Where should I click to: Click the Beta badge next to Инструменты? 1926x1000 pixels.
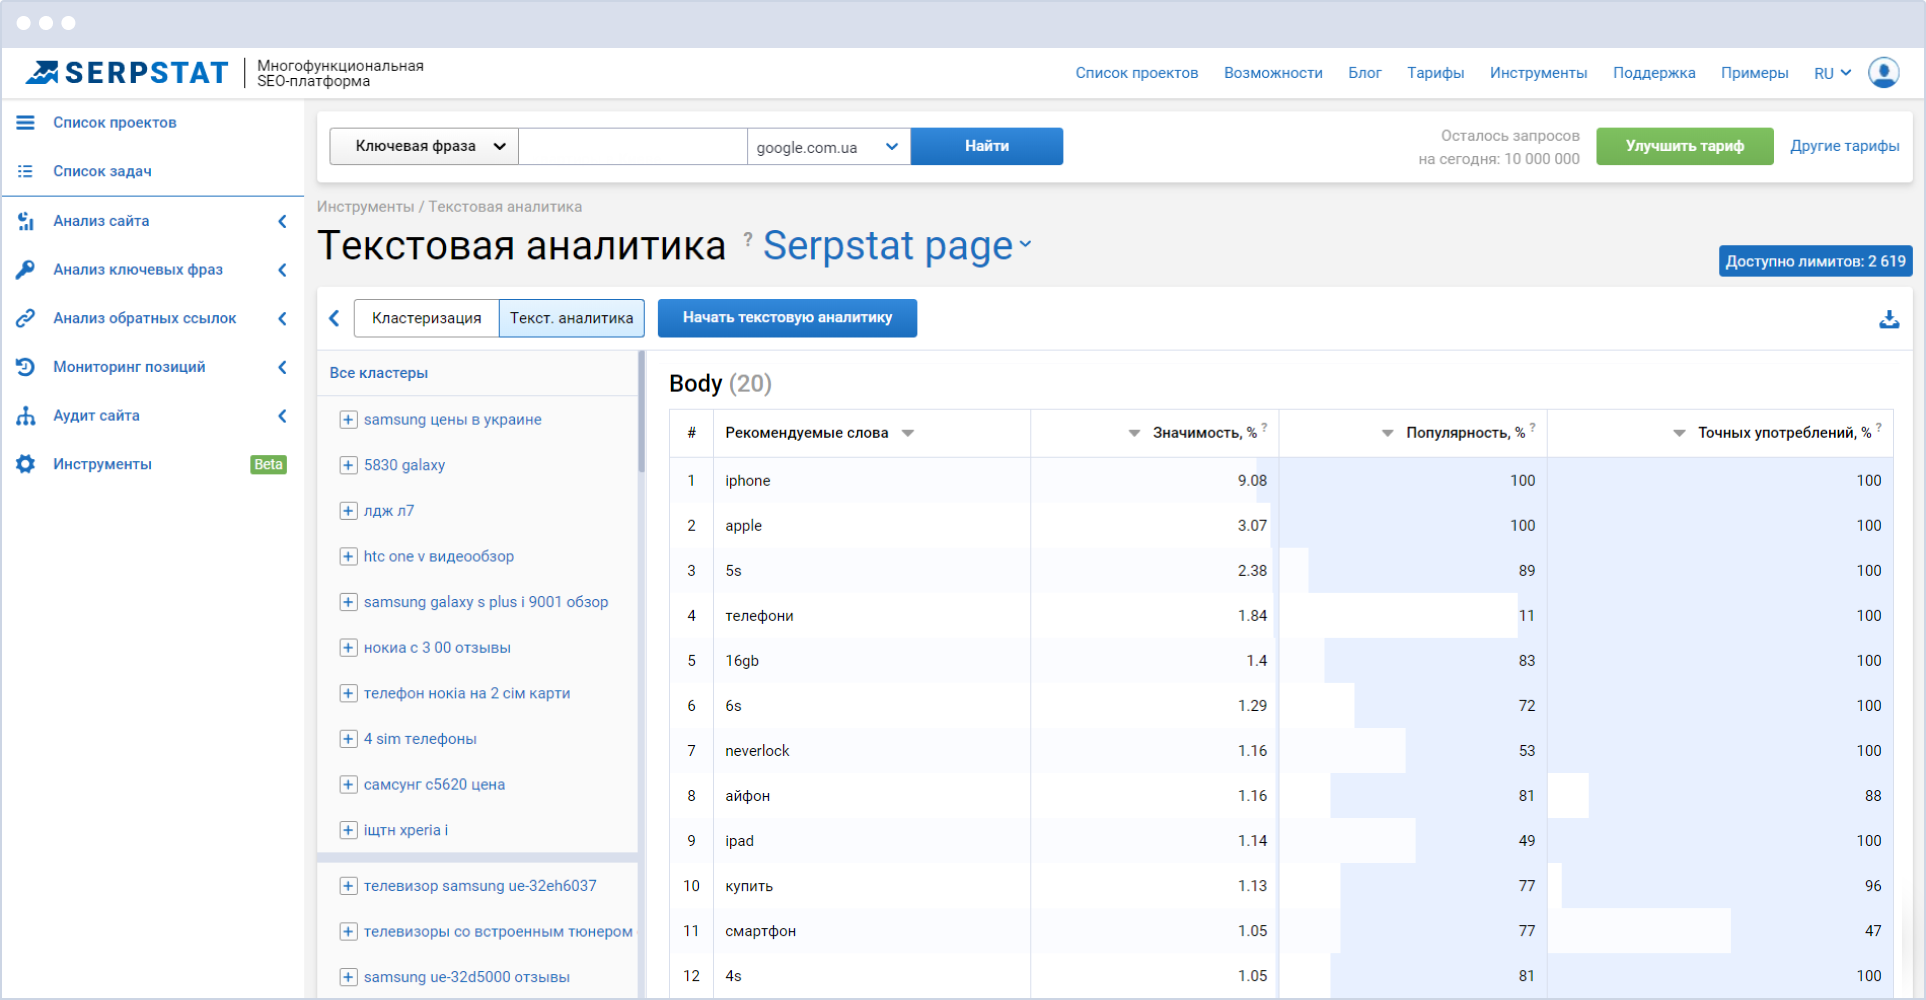point(268,464)
